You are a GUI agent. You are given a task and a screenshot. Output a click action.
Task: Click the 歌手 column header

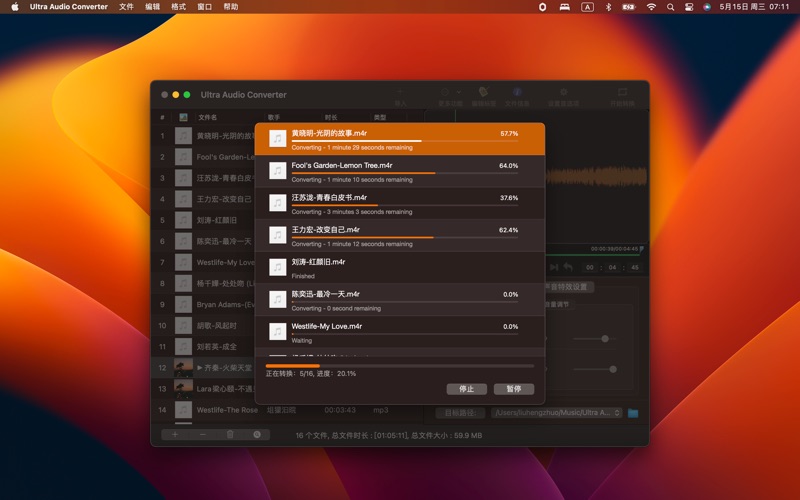pos(274,117)
